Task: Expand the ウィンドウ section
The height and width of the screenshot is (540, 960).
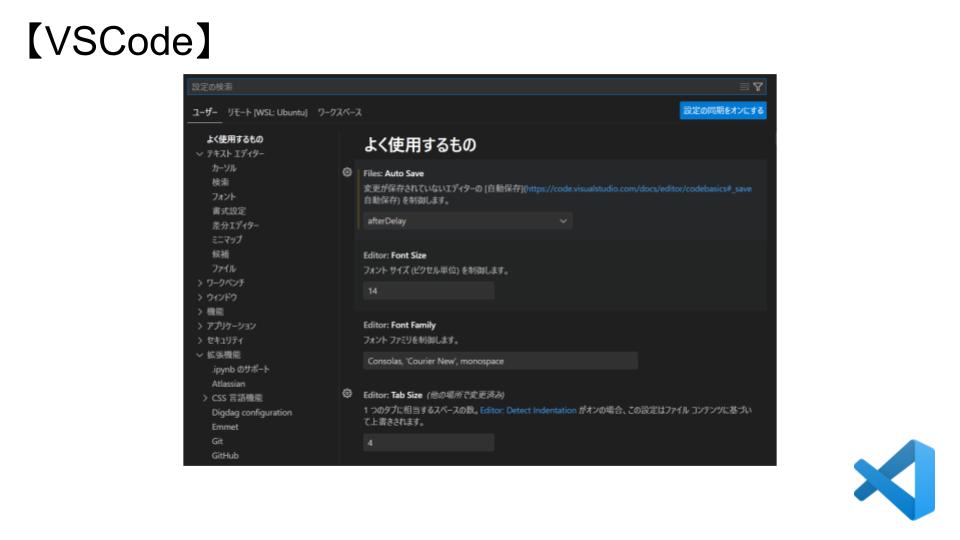Action: [200, 297]
